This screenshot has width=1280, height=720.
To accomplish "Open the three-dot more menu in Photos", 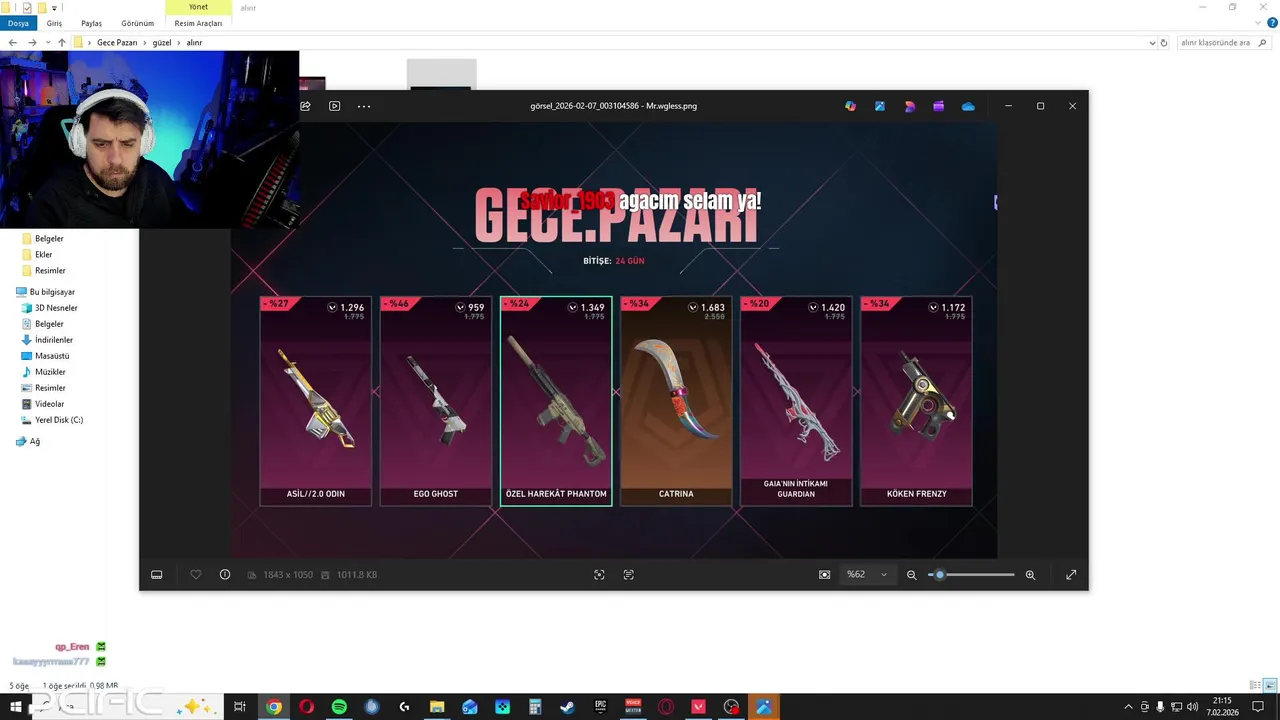I will pos(364,106).
